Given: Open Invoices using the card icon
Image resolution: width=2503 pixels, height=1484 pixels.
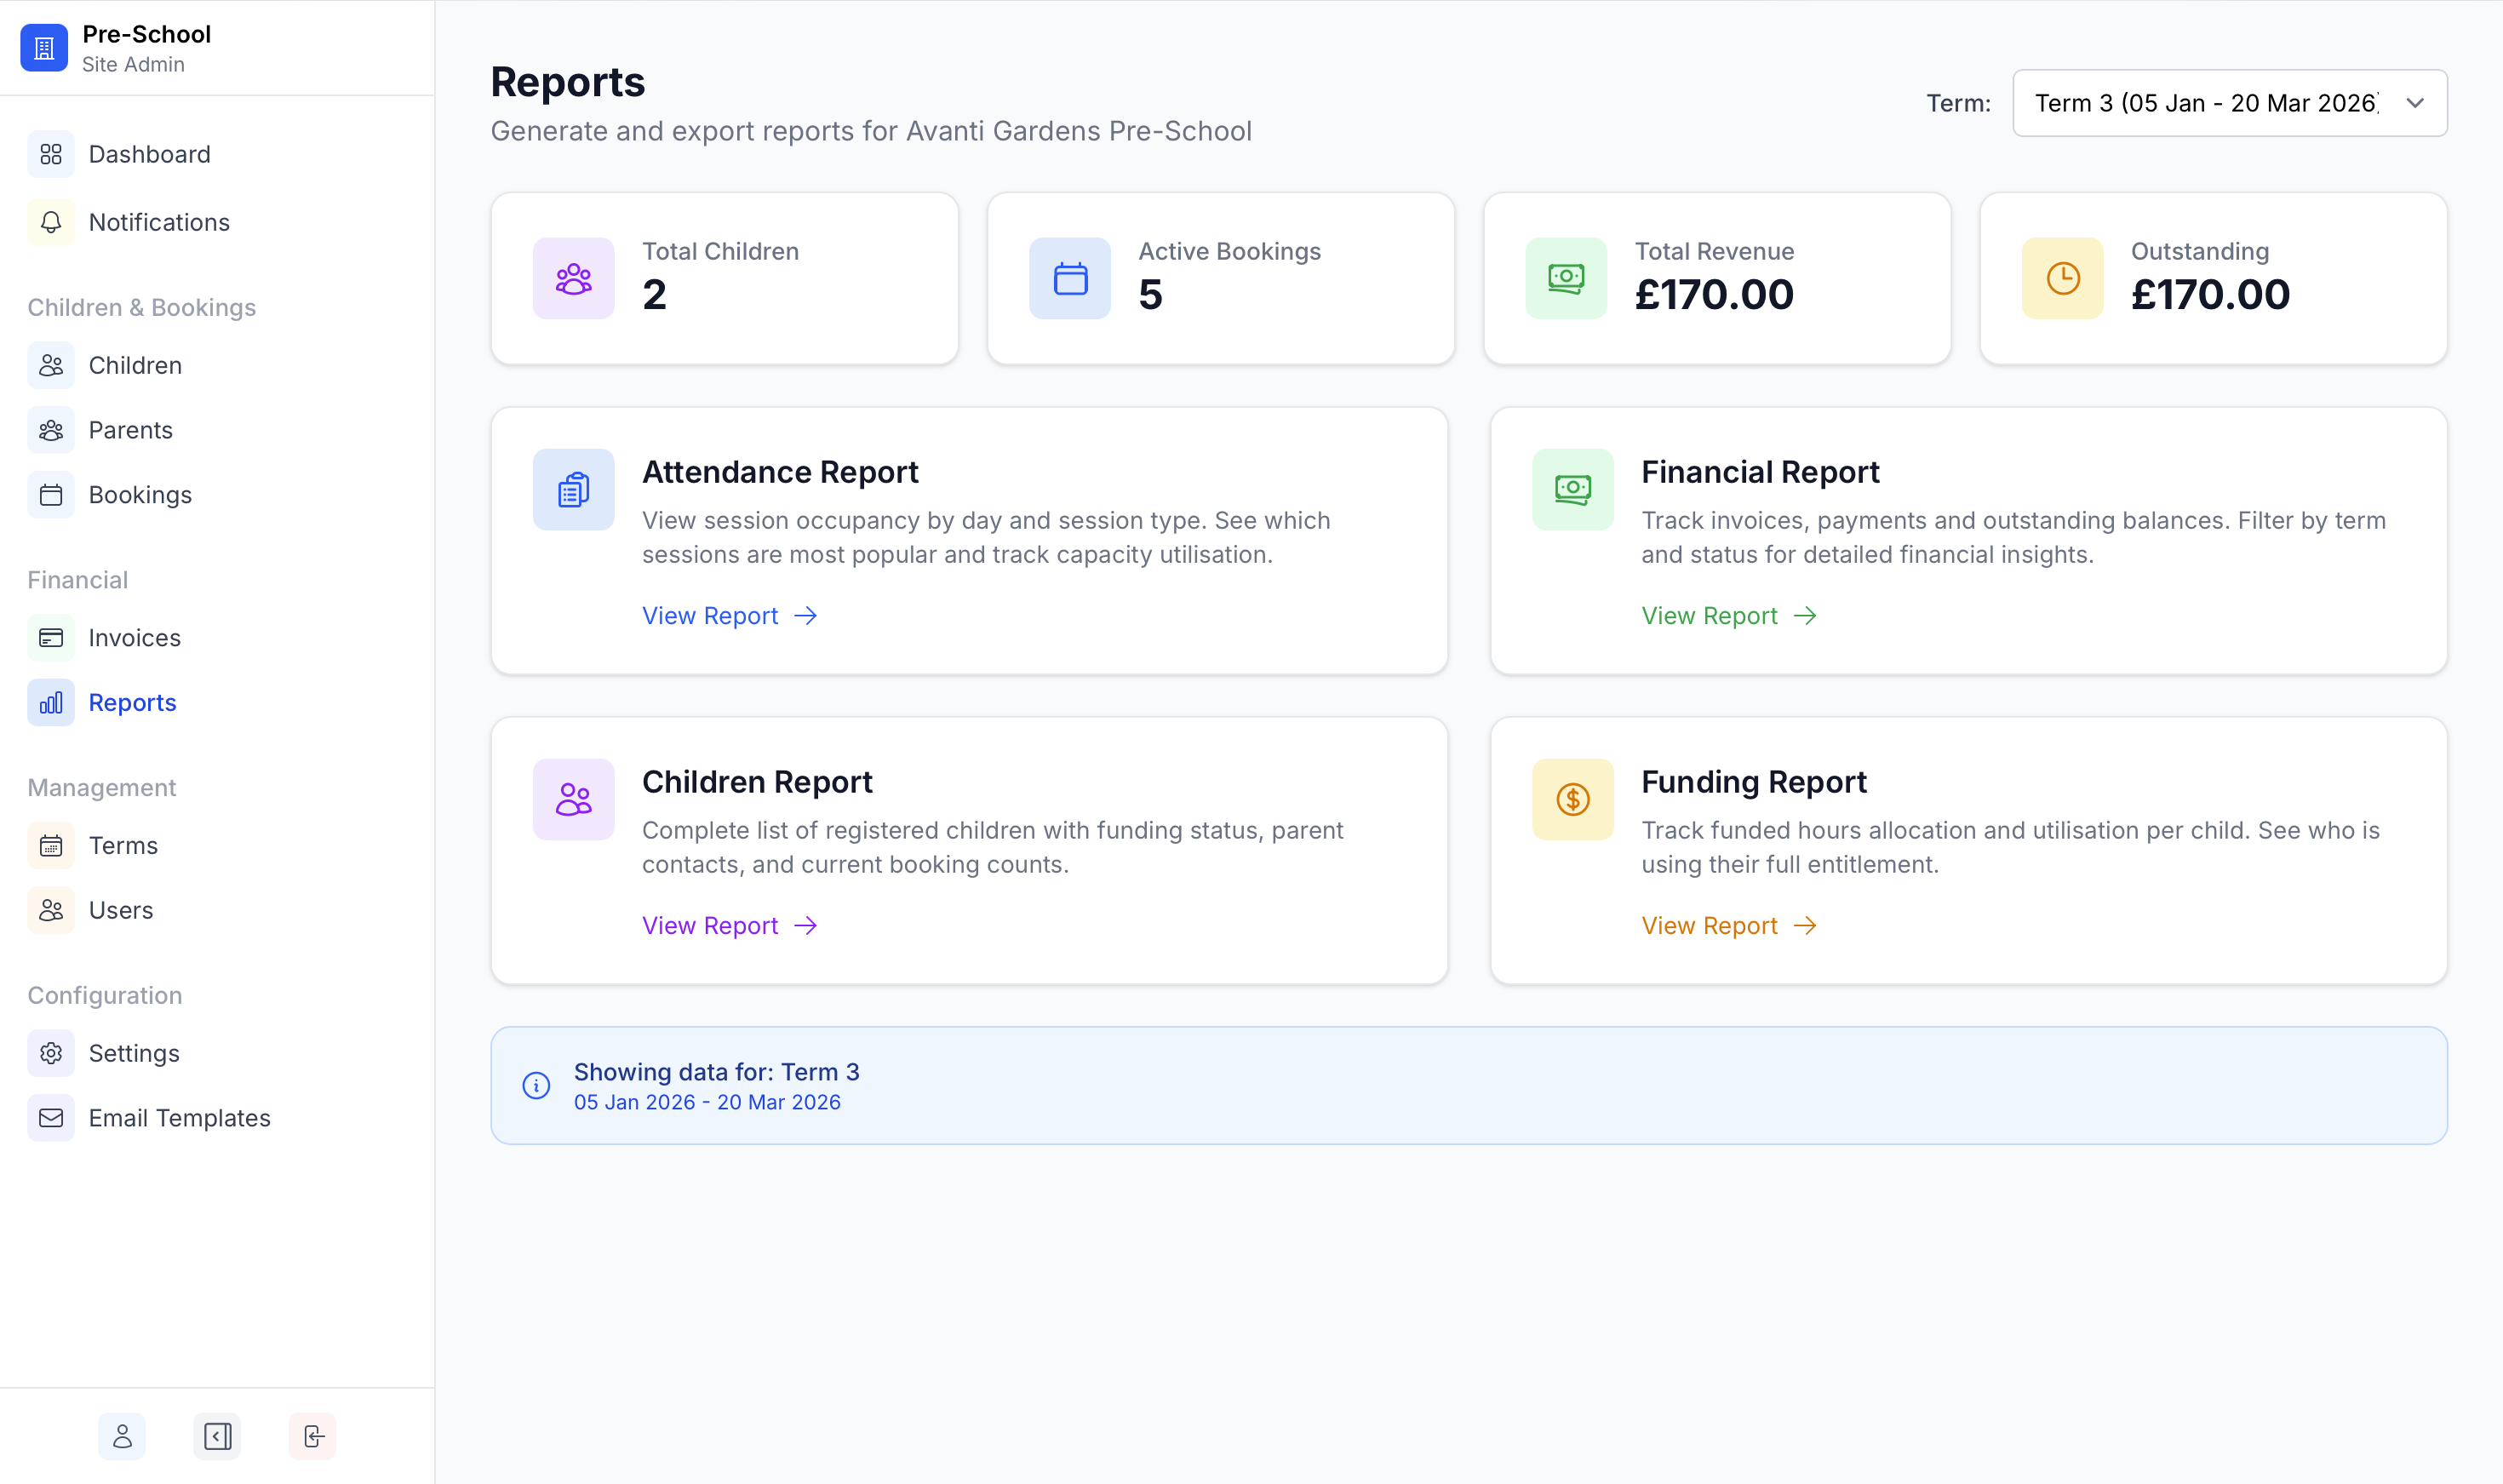Looking at the screenshot, I should click(x=51, y=637).
